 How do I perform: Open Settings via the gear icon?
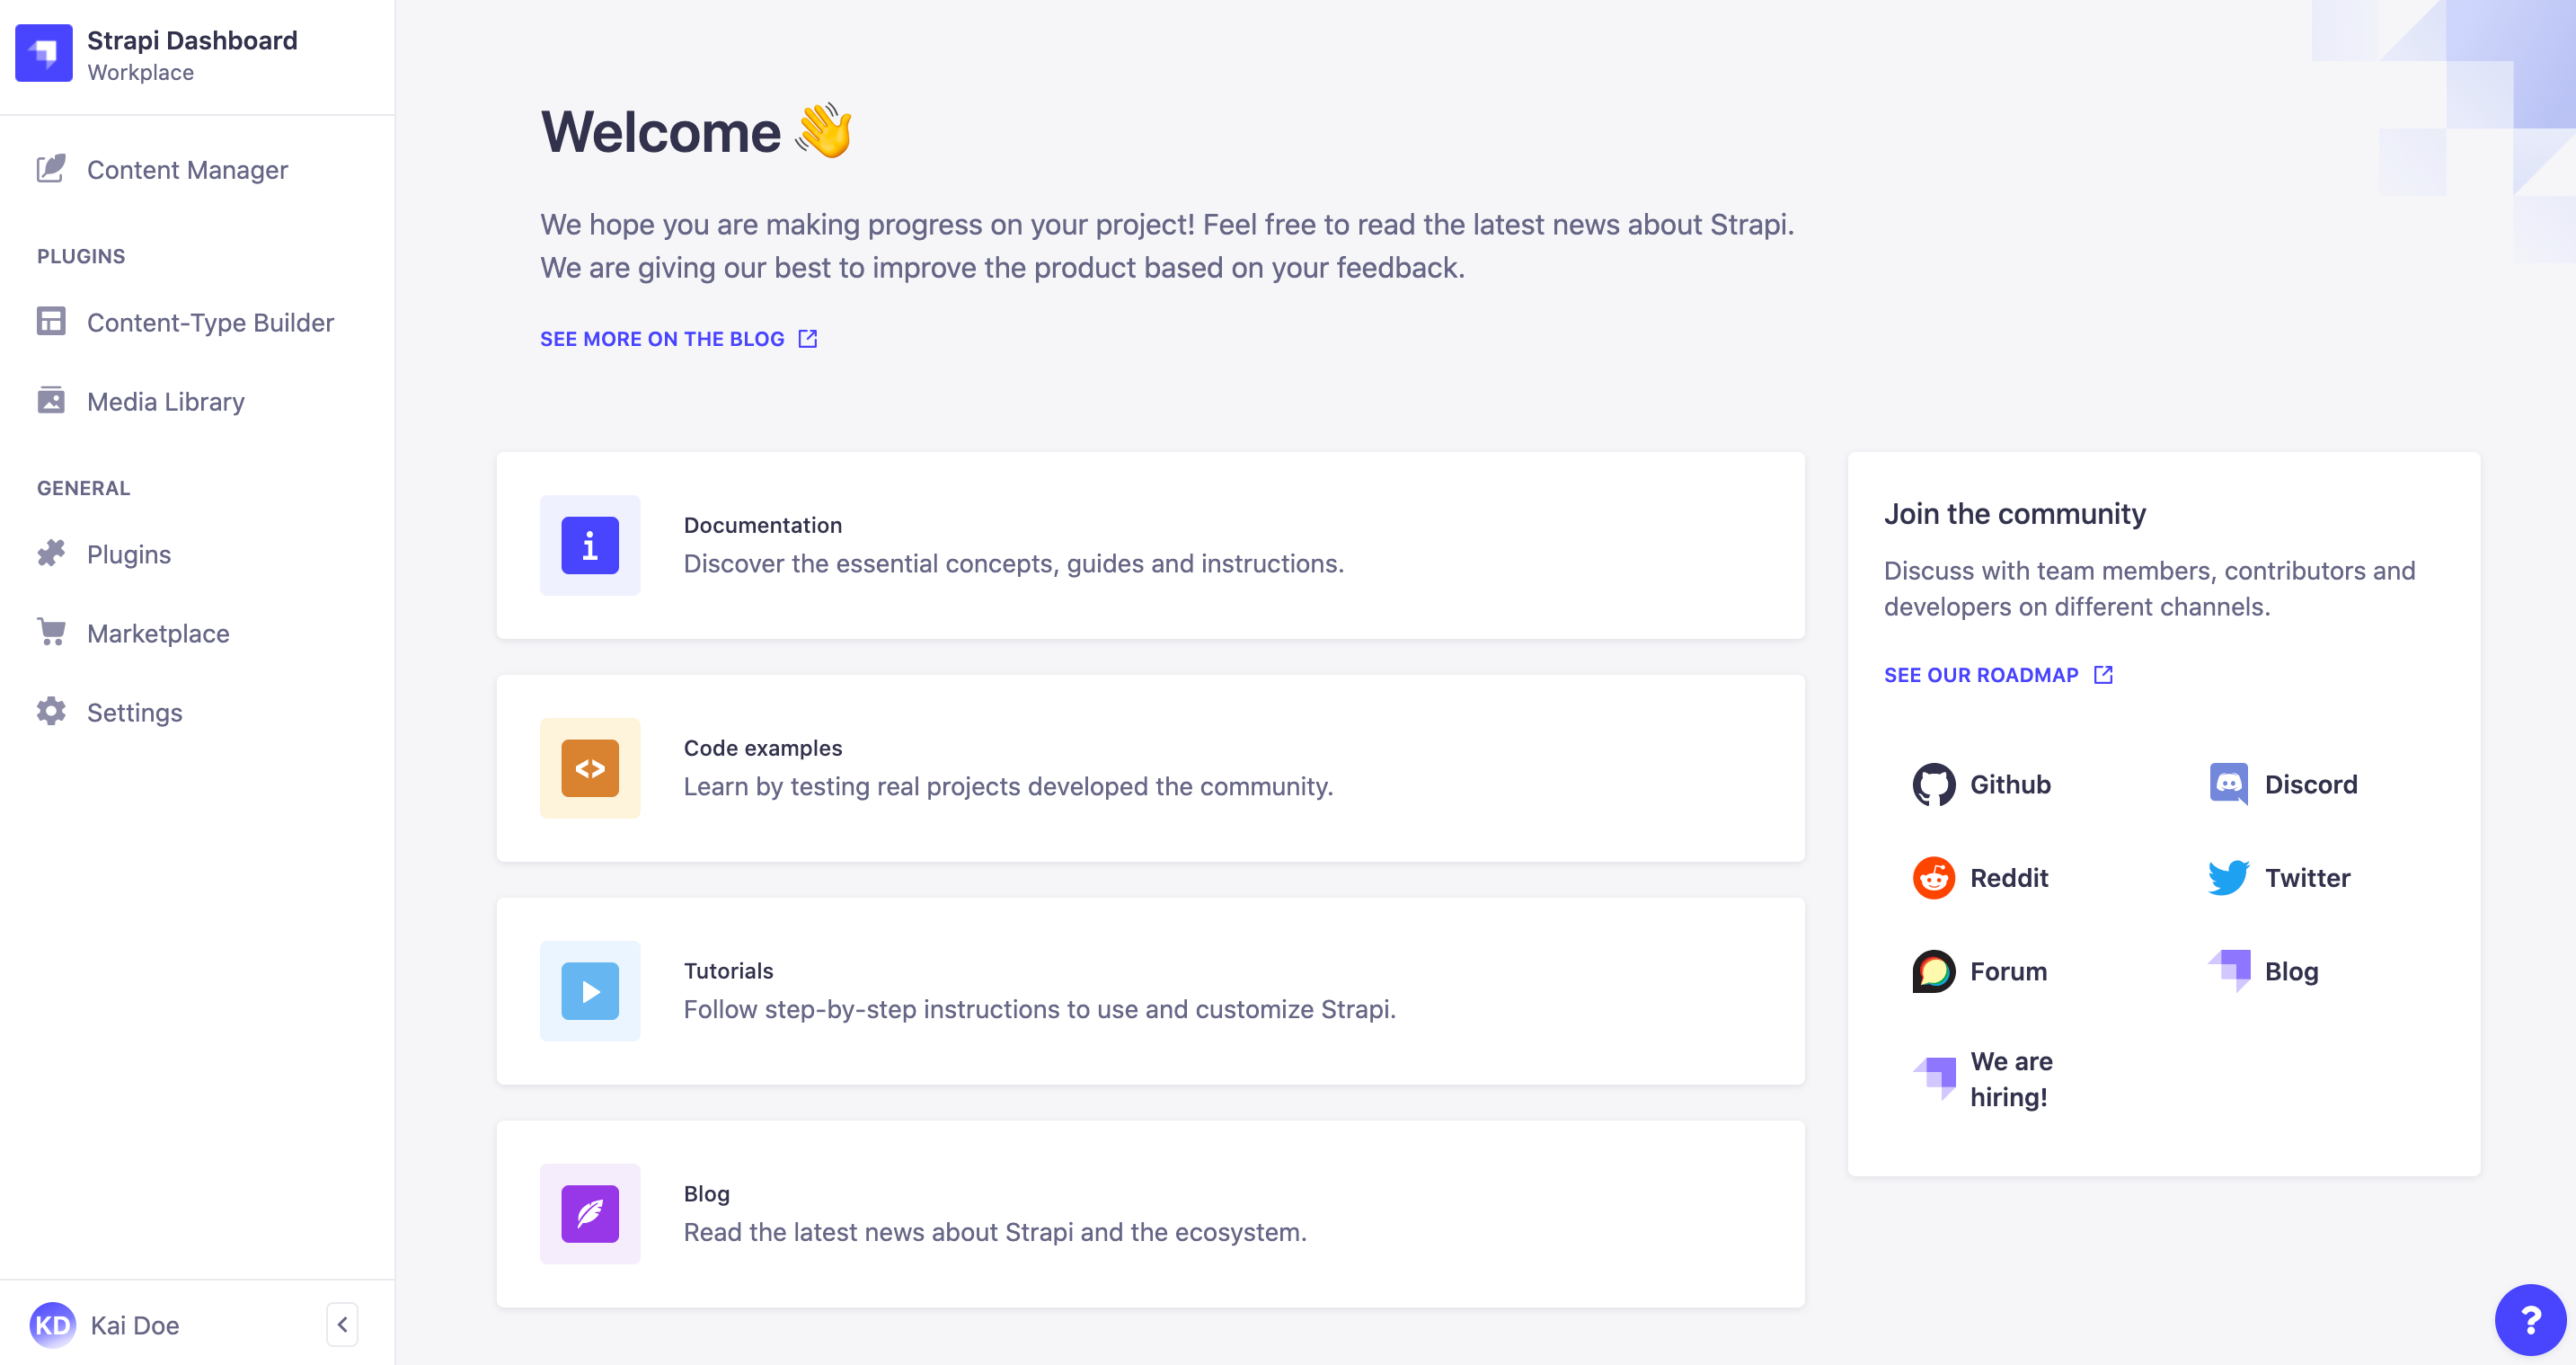click(x=51, y=711)
